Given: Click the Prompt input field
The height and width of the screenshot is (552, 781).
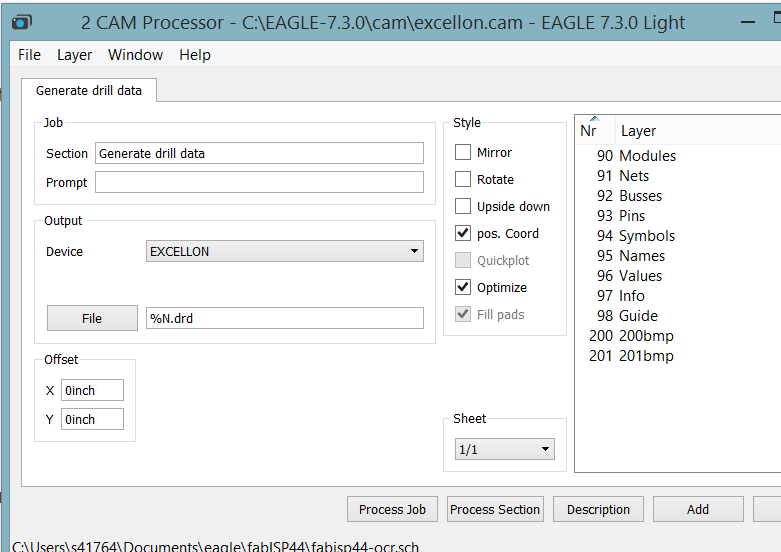Looking at the screenshot, I should pyautogui.click(x=260, y=182).
